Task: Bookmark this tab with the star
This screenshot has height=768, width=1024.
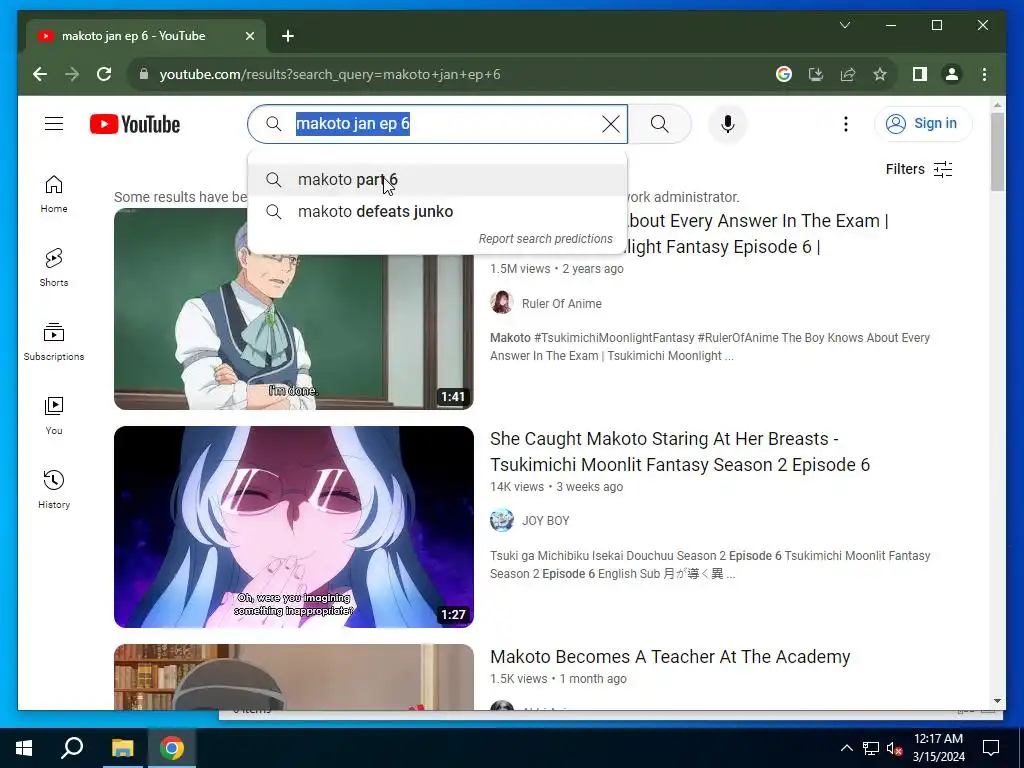Action: 880,74
